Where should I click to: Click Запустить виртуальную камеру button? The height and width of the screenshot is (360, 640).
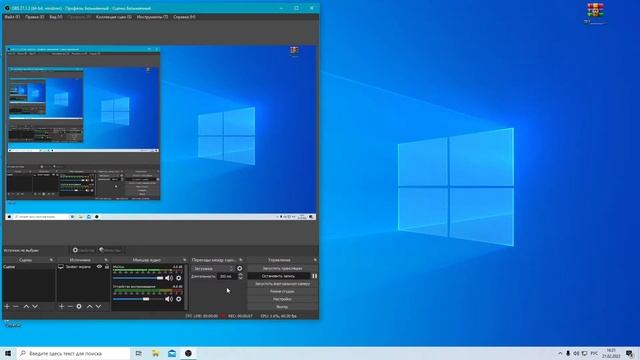click(x=282, y=284)
